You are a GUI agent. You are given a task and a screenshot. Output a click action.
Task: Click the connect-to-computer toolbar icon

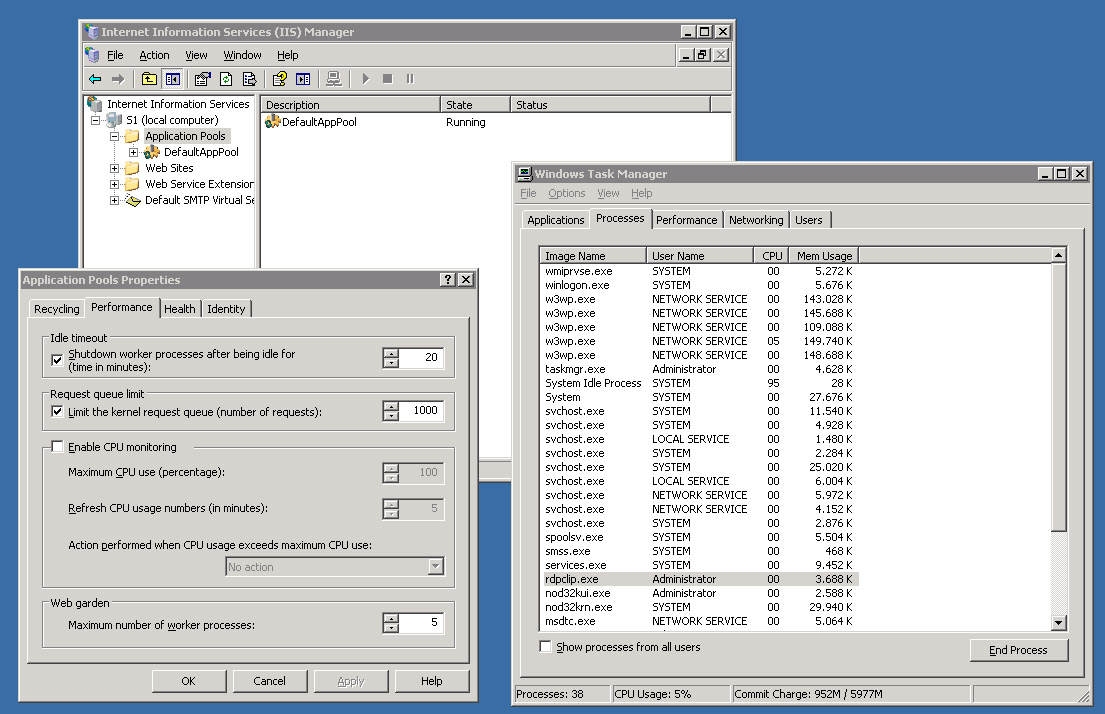tap(334, 79)
